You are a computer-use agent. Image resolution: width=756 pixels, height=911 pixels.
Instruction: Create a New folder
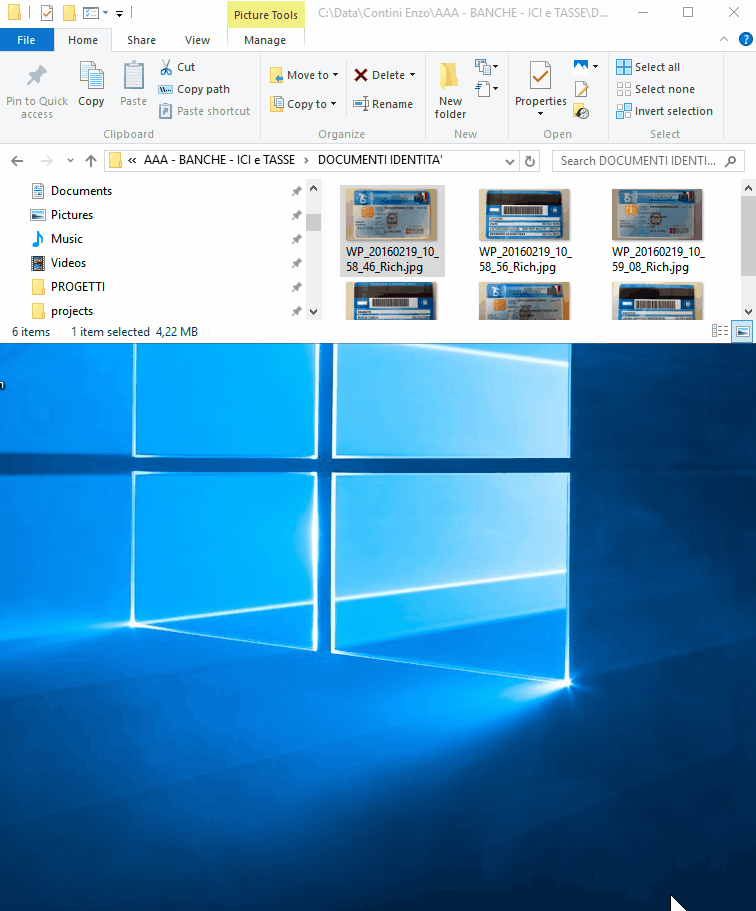(450, 90)
